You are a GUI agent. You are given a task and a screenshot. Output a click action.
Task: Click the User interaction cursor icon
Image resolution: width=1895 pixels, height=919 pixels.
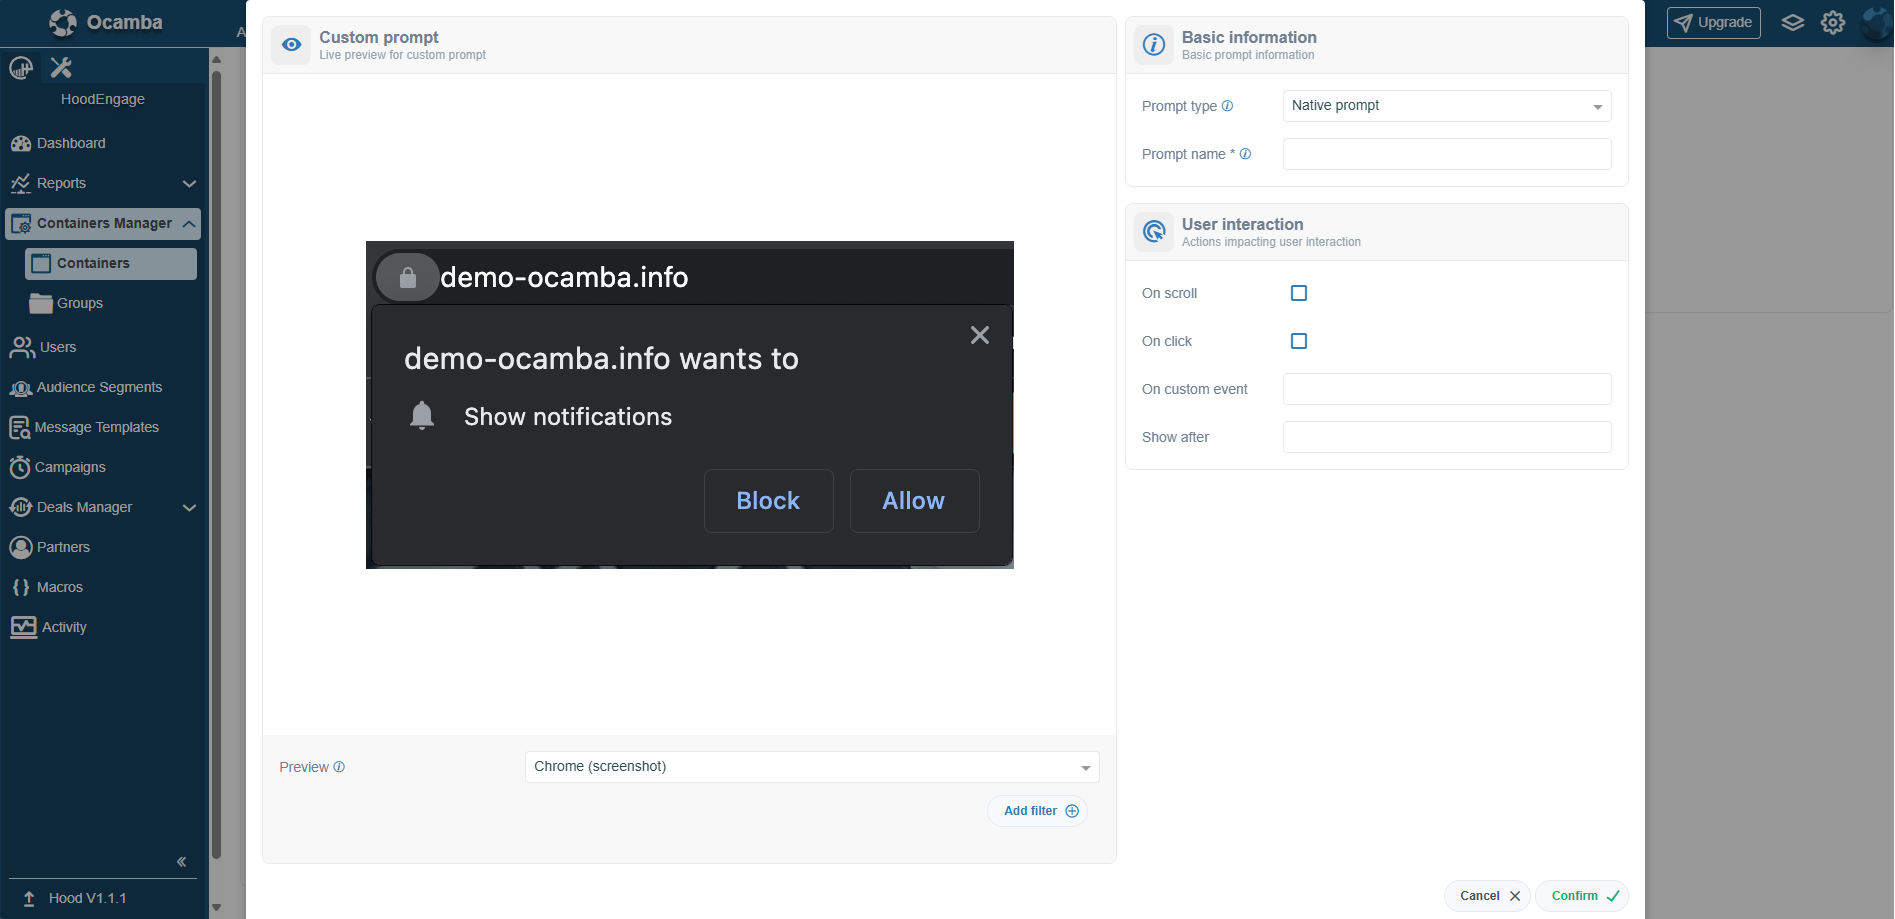pyautogui.click(x=1154, y=232)
